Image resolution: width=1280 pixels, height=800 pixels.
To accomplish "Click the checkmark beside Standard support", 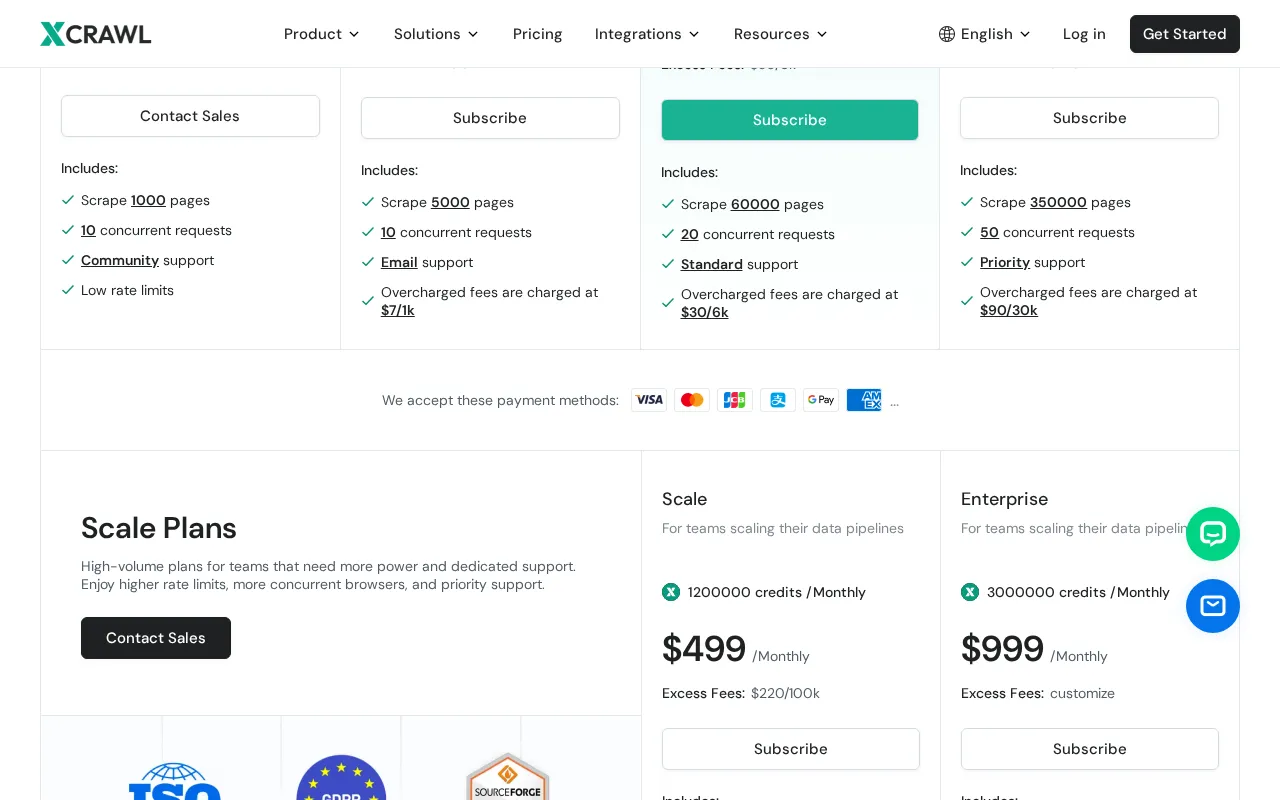I will point(668,264).
